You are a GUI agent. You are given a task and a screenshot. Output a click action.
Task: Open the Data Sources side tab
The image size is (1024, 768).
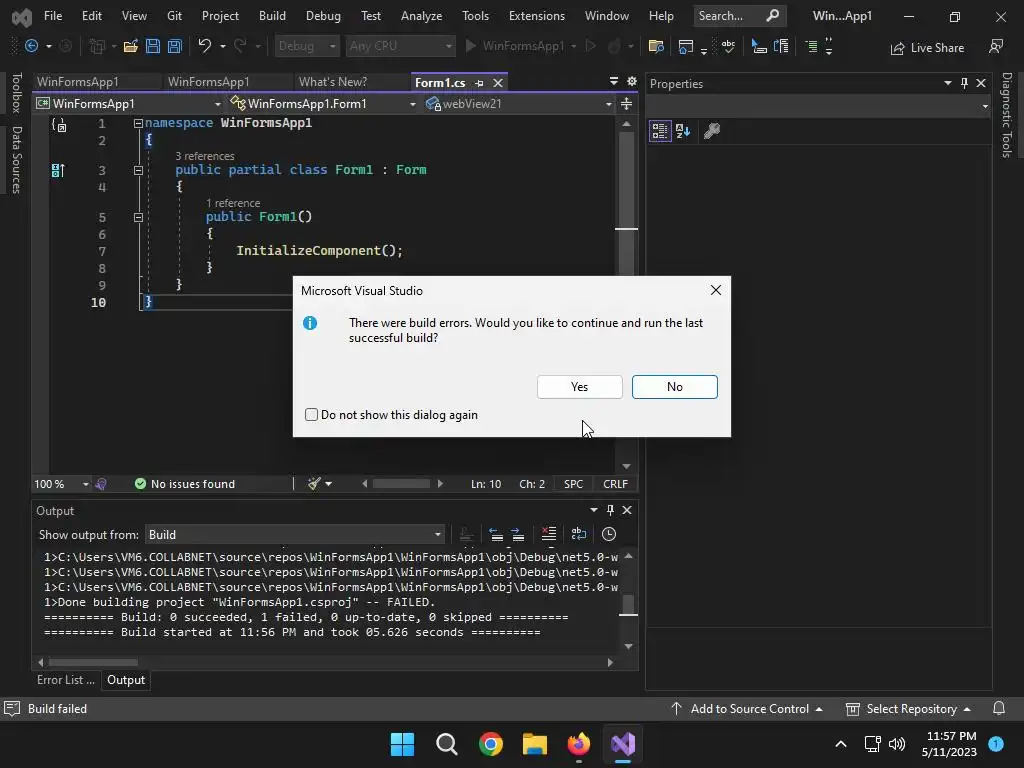coord(17,159)
